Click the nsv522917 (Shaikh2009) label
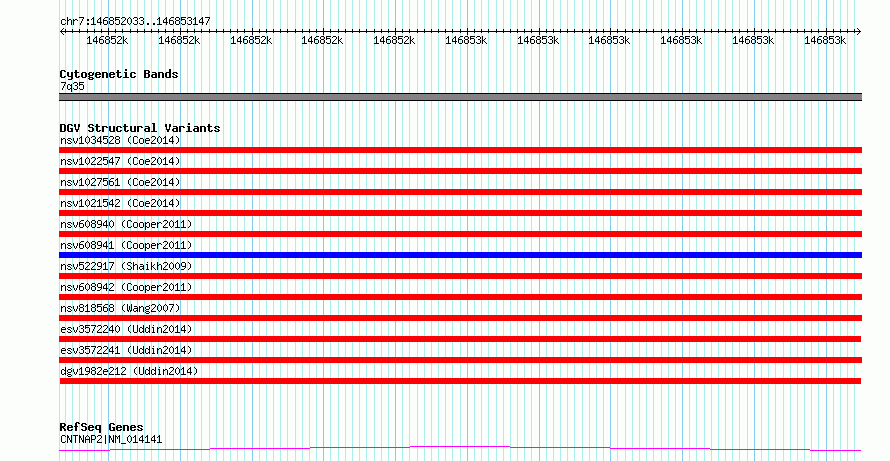Viewport: 890px width, 461px height. click(x=126, y=266)
